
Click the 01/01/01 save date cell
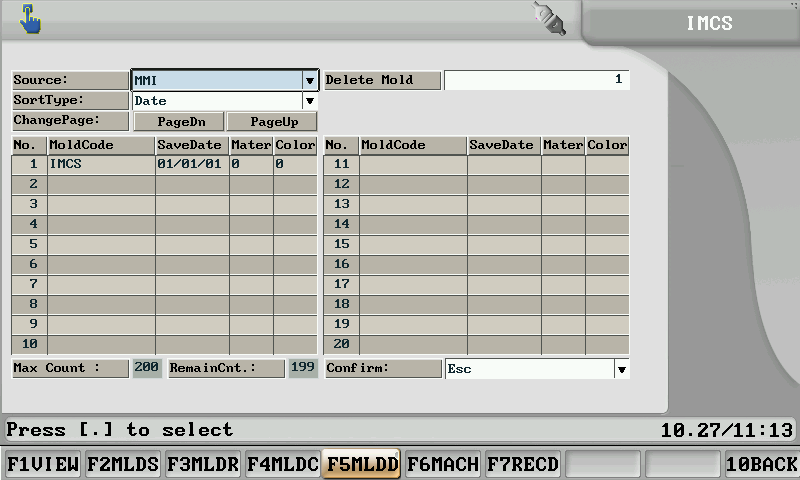point(192,164)
